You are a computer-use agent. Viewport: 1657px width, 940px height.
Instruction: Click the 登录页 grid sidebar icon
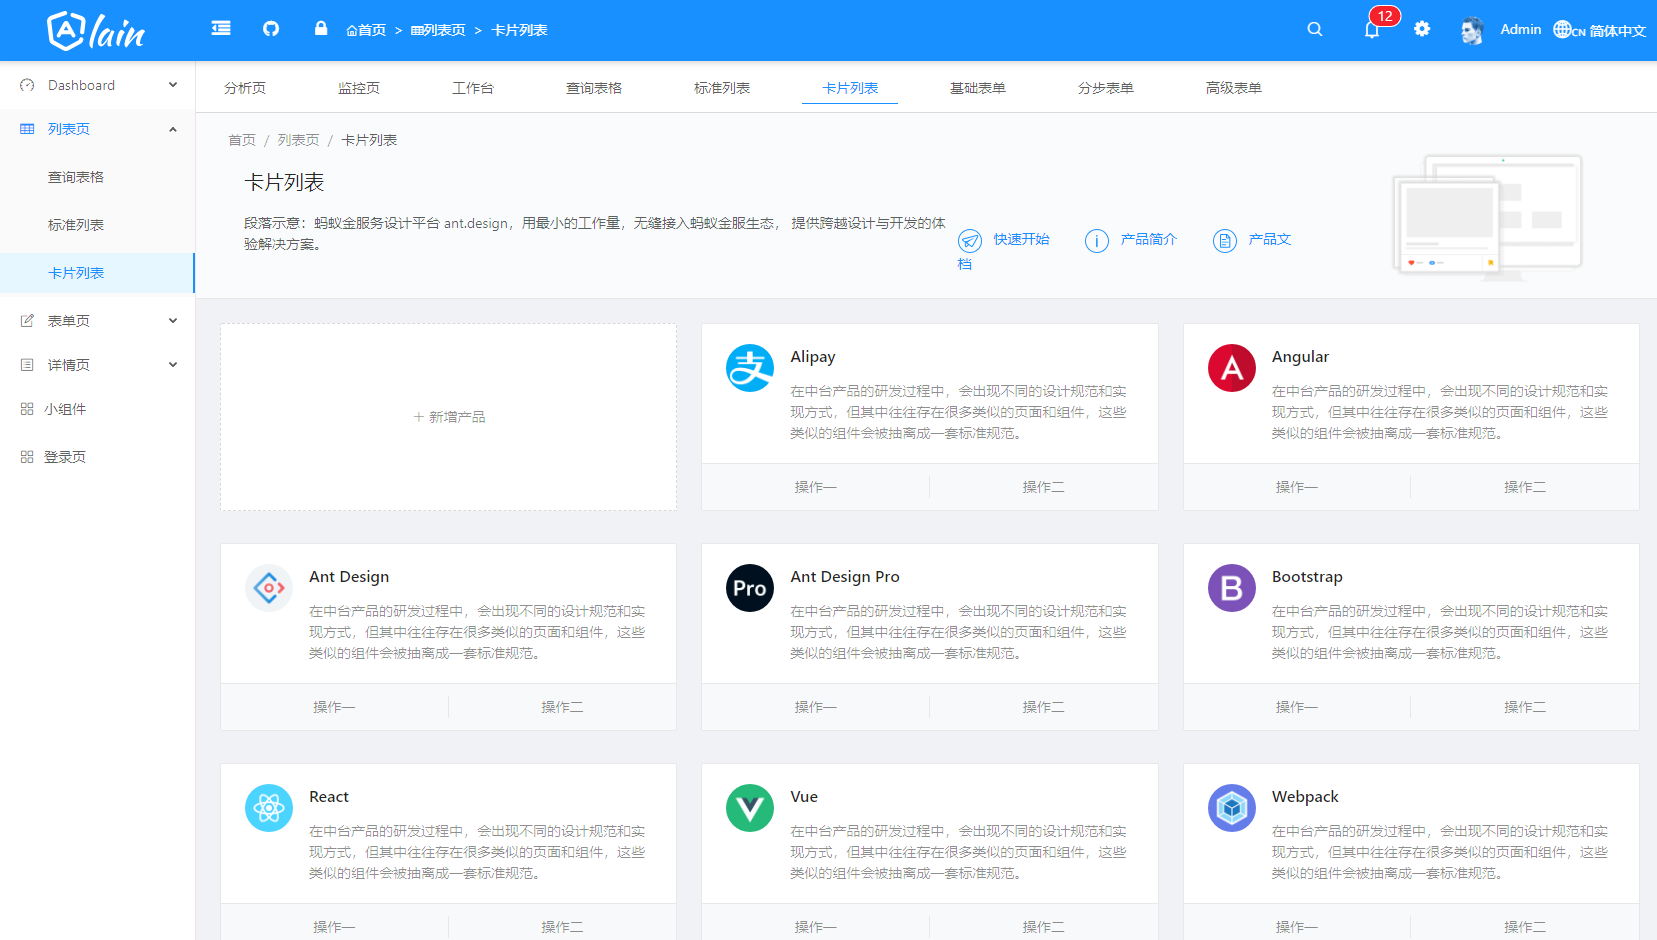(27, 457)
